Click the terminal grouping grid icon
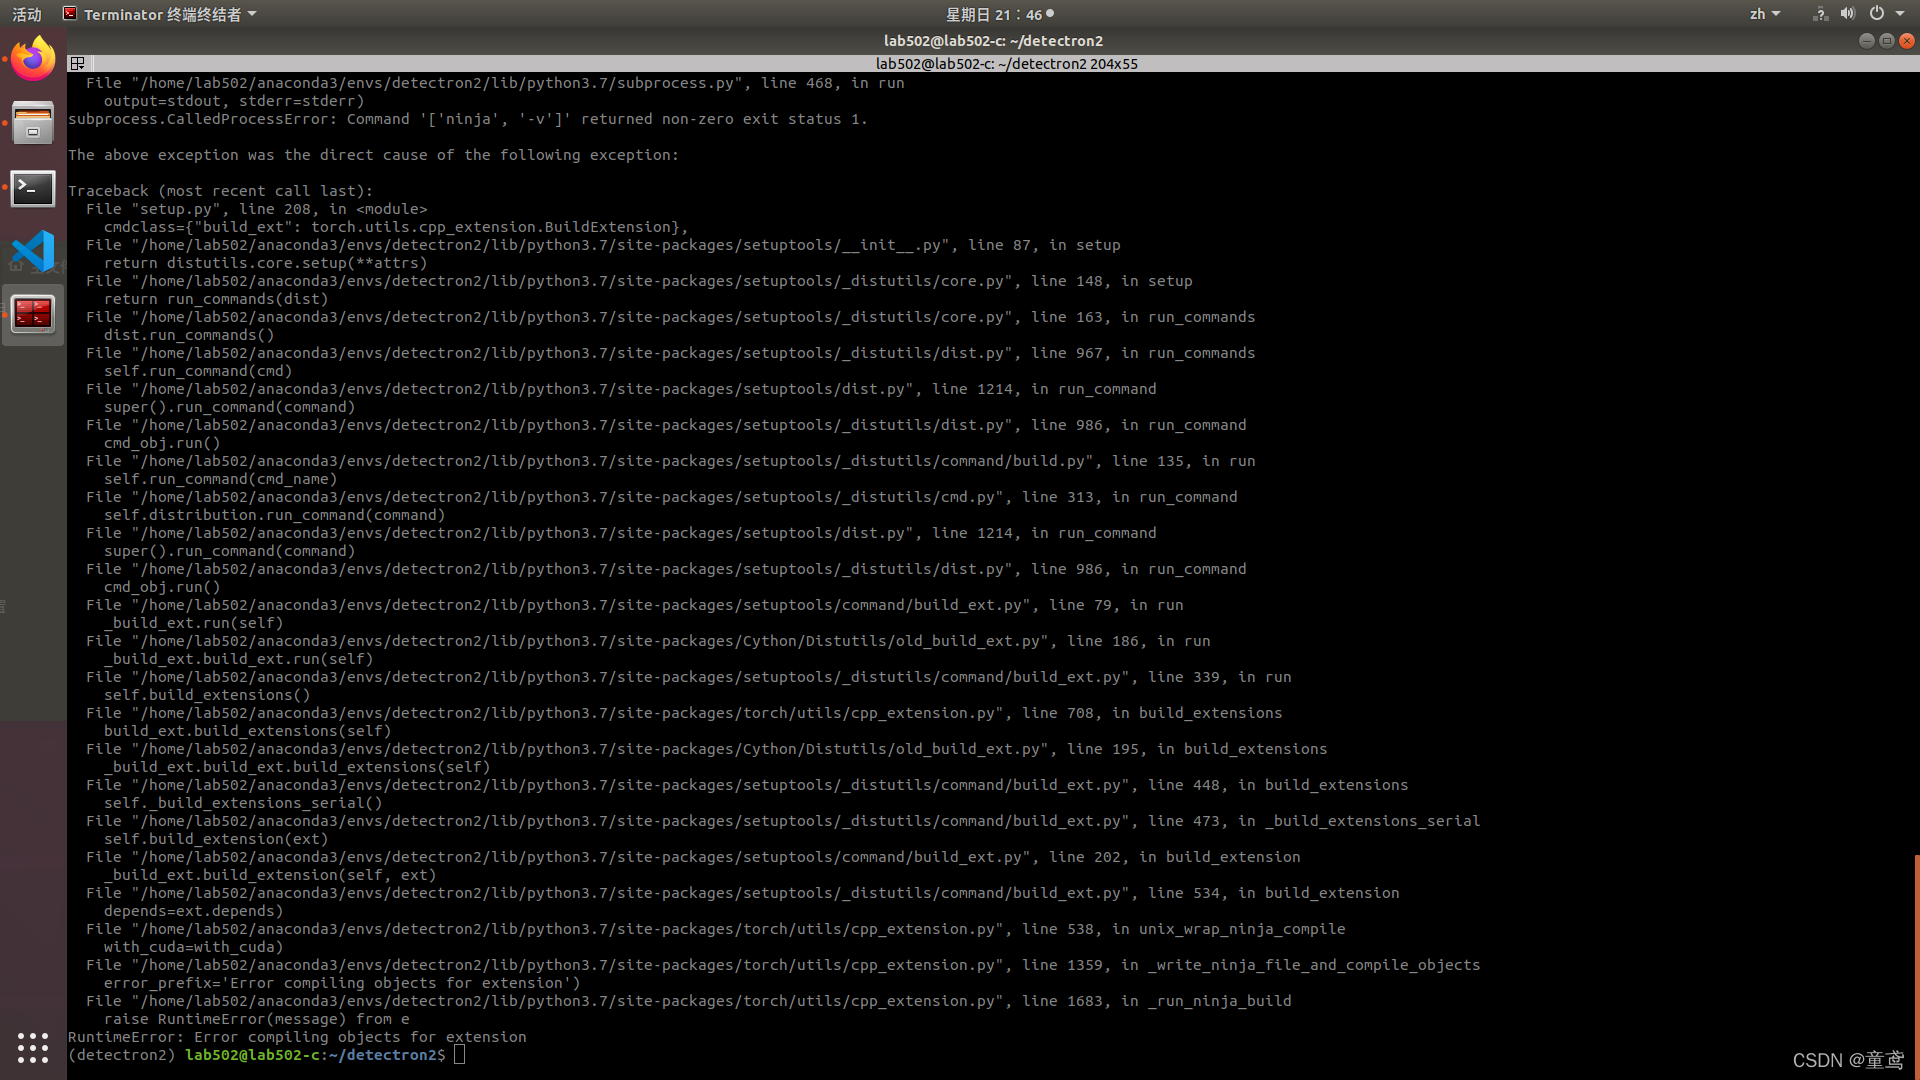1920x1080 pixels. click(x=77, y=63)
